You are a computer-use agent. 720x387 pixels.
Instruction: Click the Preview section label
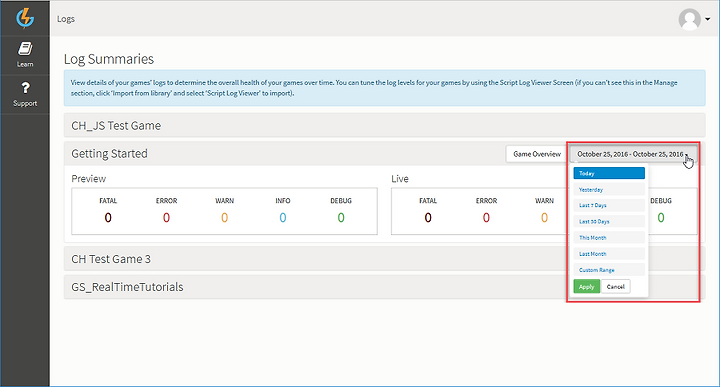[x=89, y=179]
